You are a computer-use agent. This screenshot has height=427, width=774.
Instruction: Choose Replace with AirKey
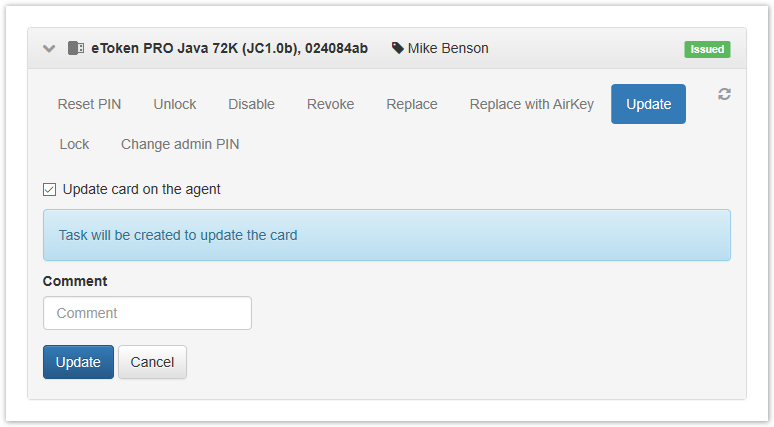(x=532, y=104)
